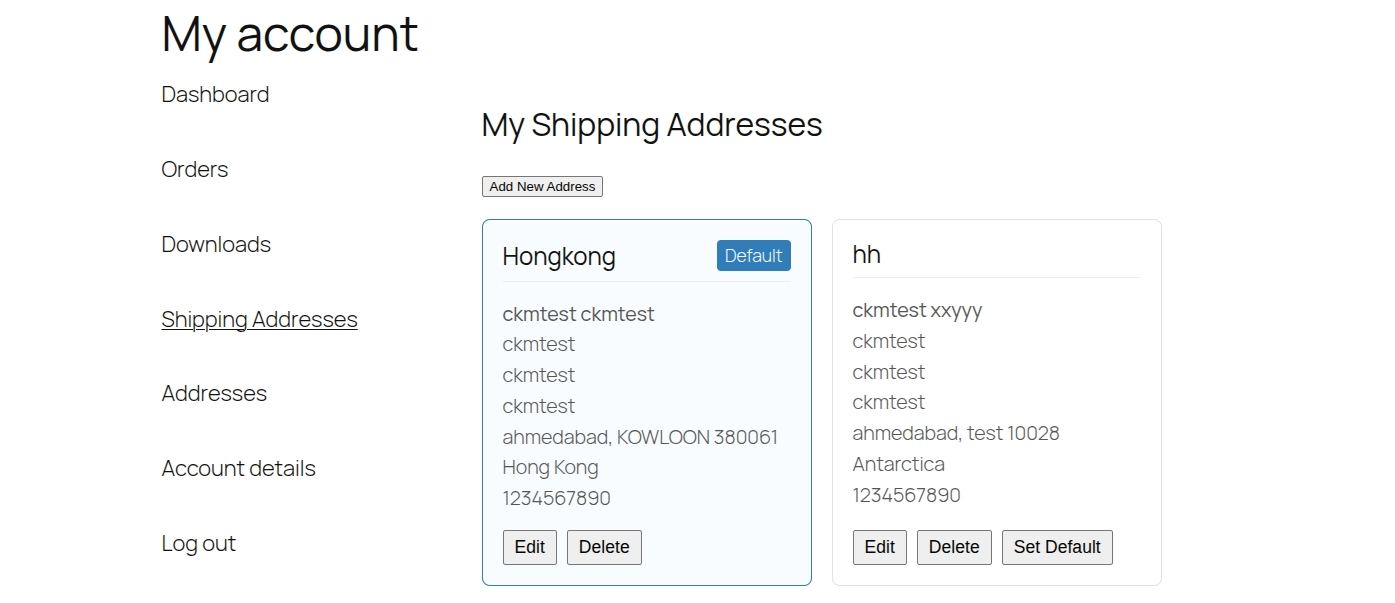Click the Log out link

(198, 543)
